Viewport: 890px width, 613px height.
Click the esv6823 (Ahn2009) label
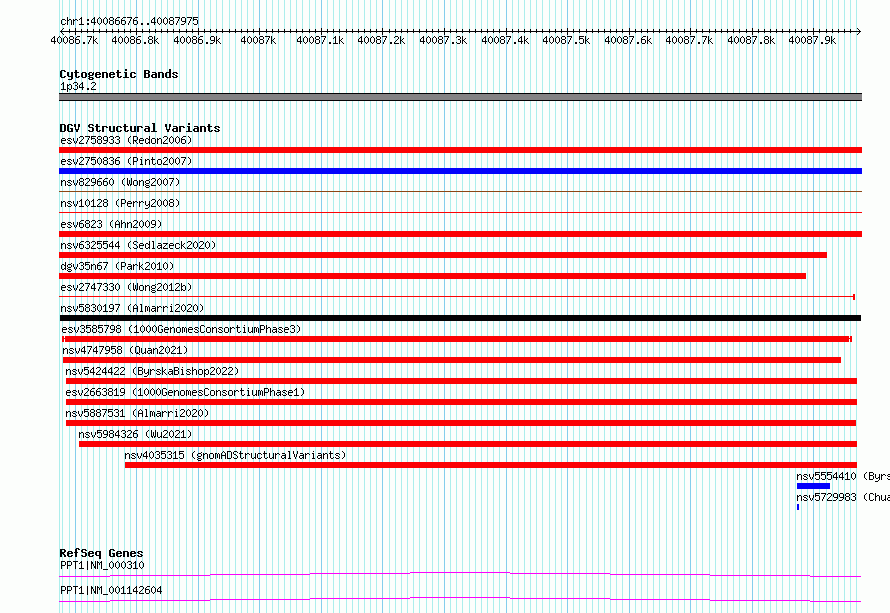pos(111,224)
